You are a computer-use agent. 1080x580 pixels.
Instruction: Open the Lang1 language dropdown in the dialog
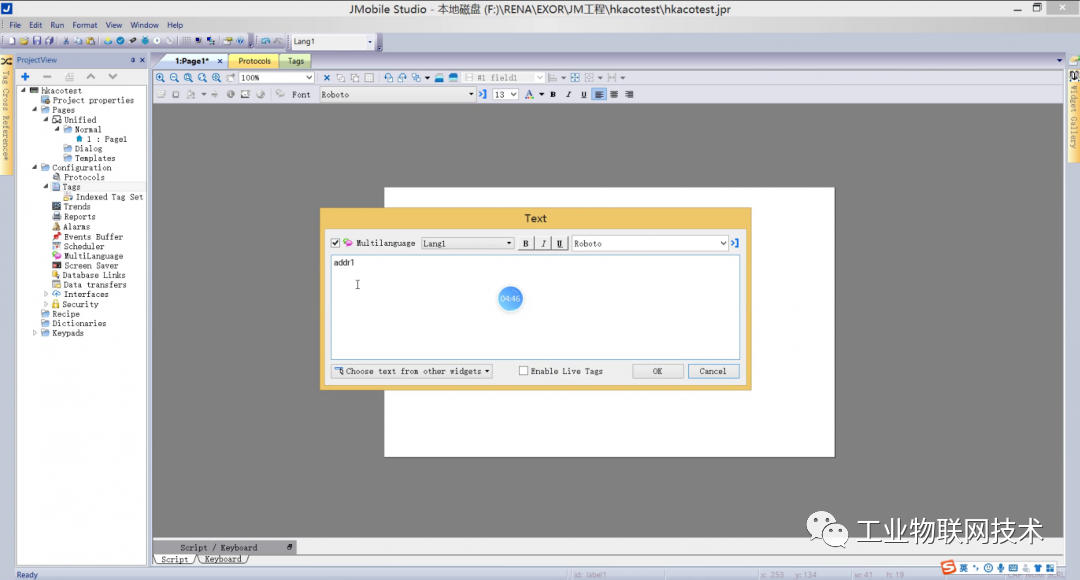(467, 243)
